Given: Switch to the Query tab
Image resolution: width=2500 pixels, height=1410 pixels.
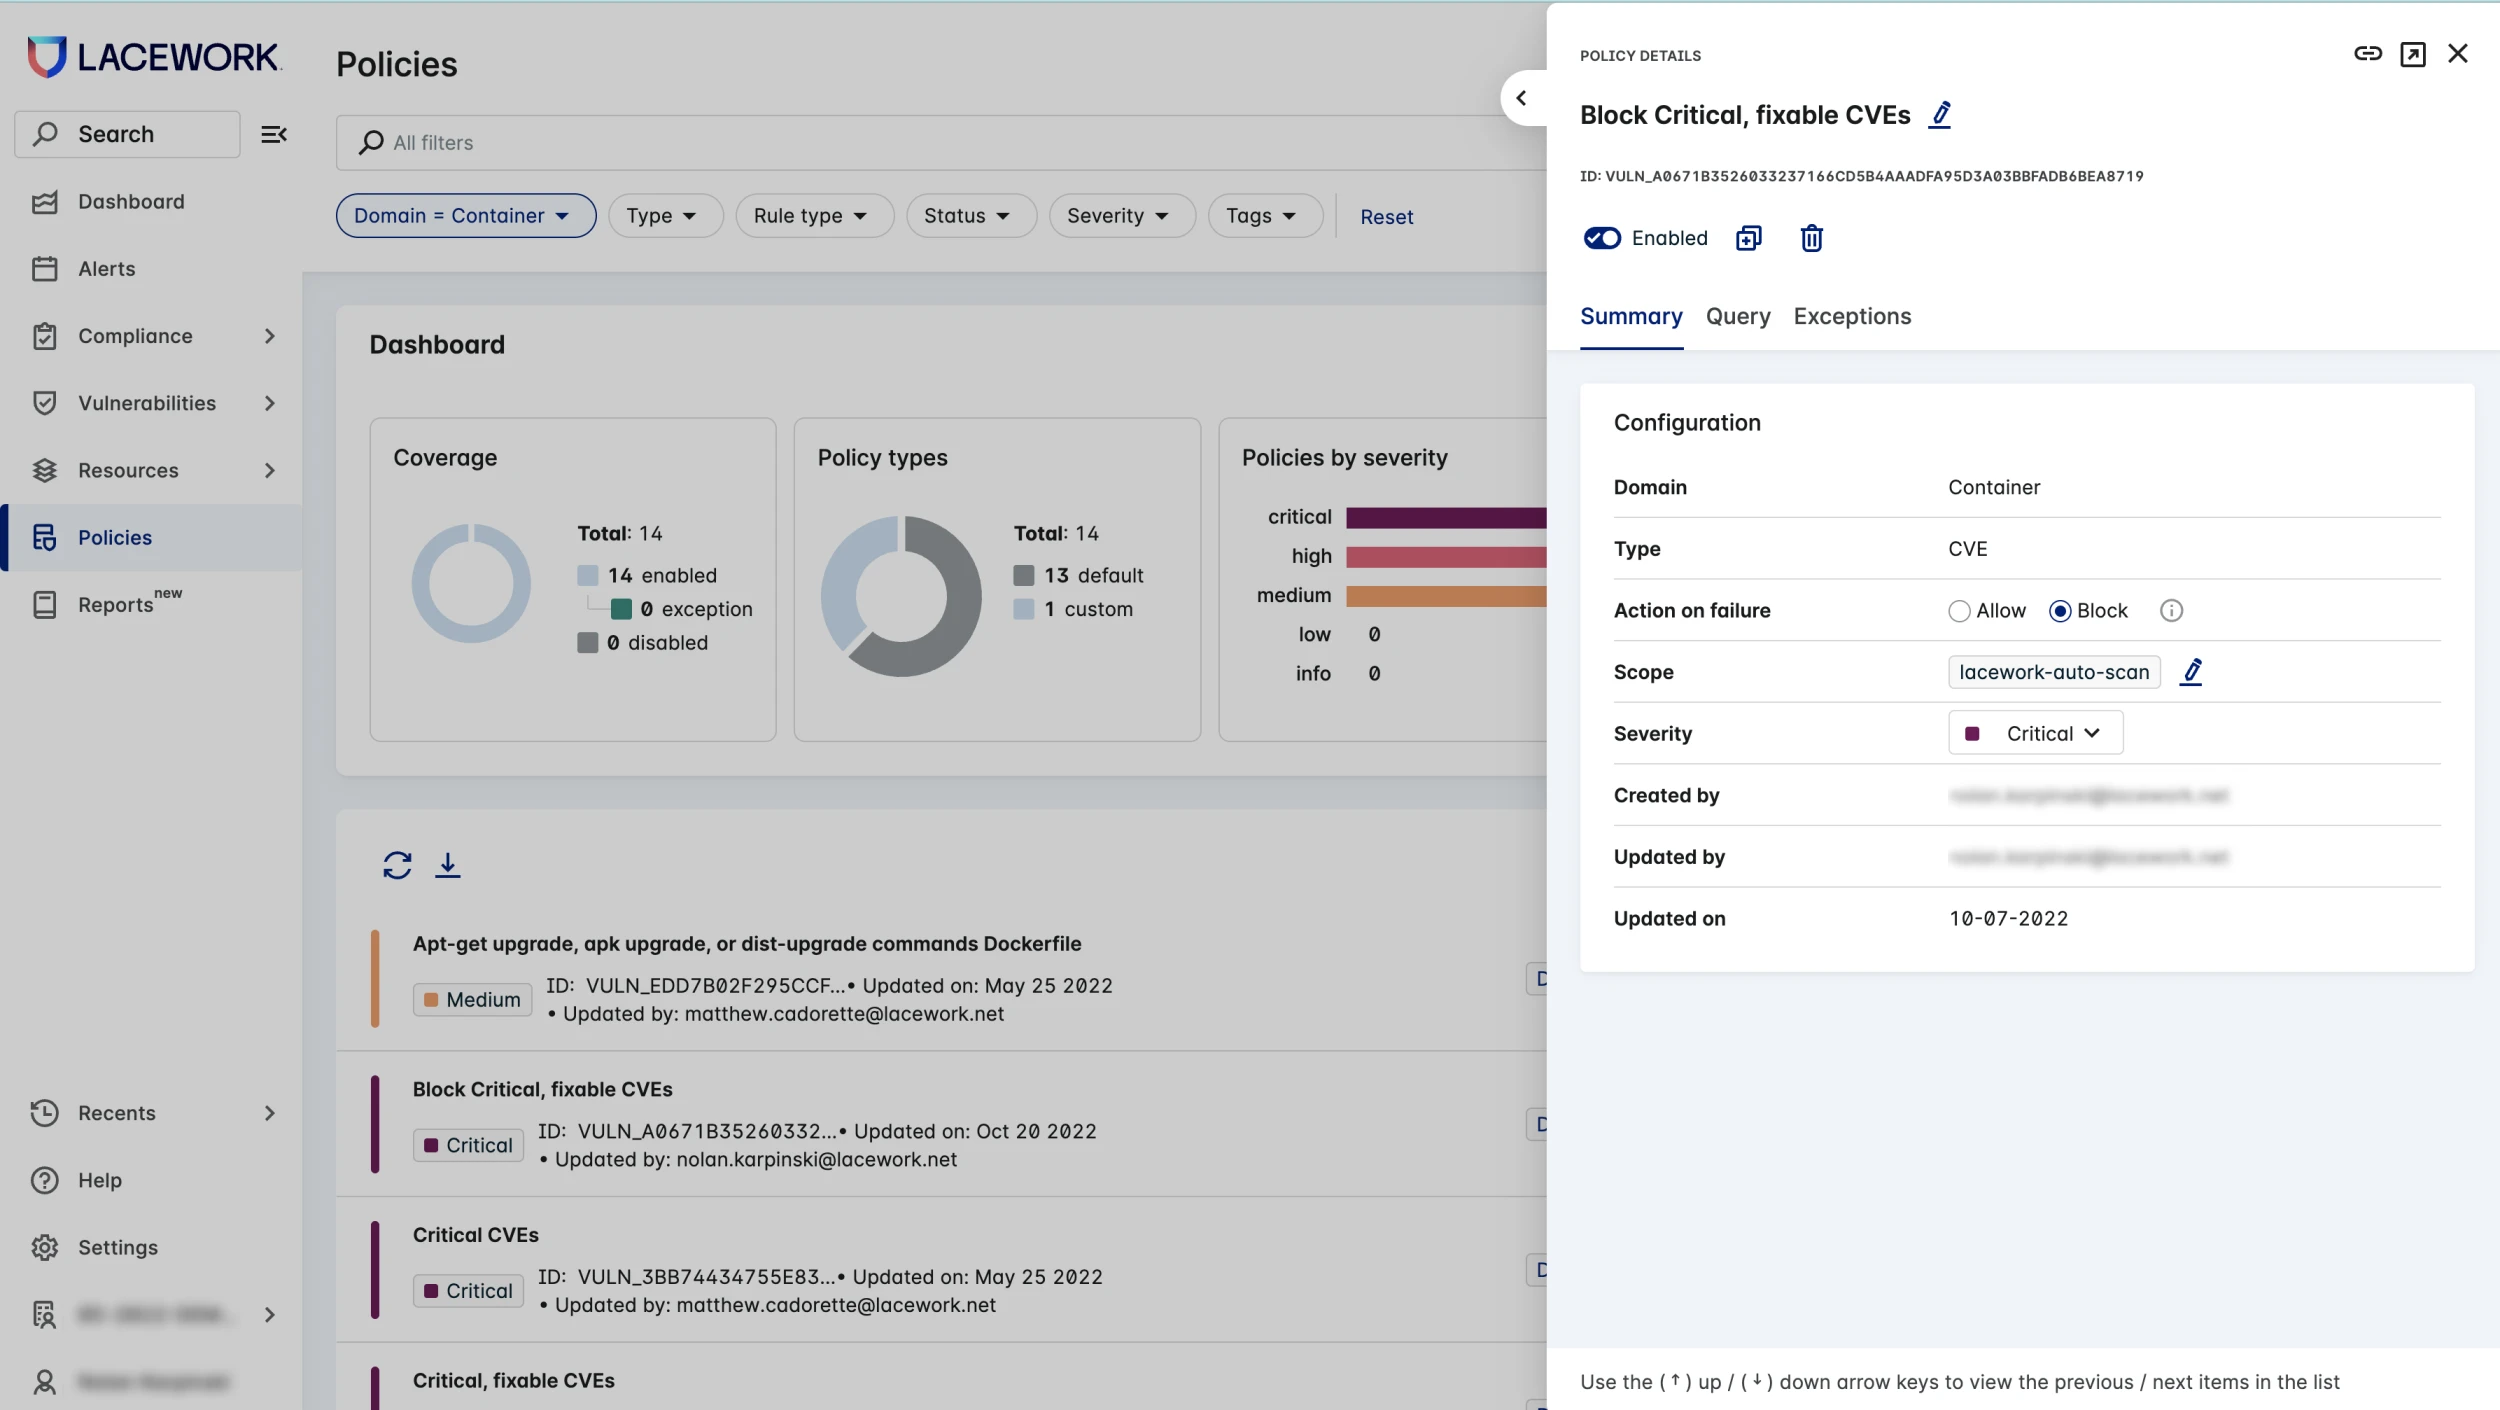Looking at the screenshot, I should pyautogui.click(x=1737, y=317).
